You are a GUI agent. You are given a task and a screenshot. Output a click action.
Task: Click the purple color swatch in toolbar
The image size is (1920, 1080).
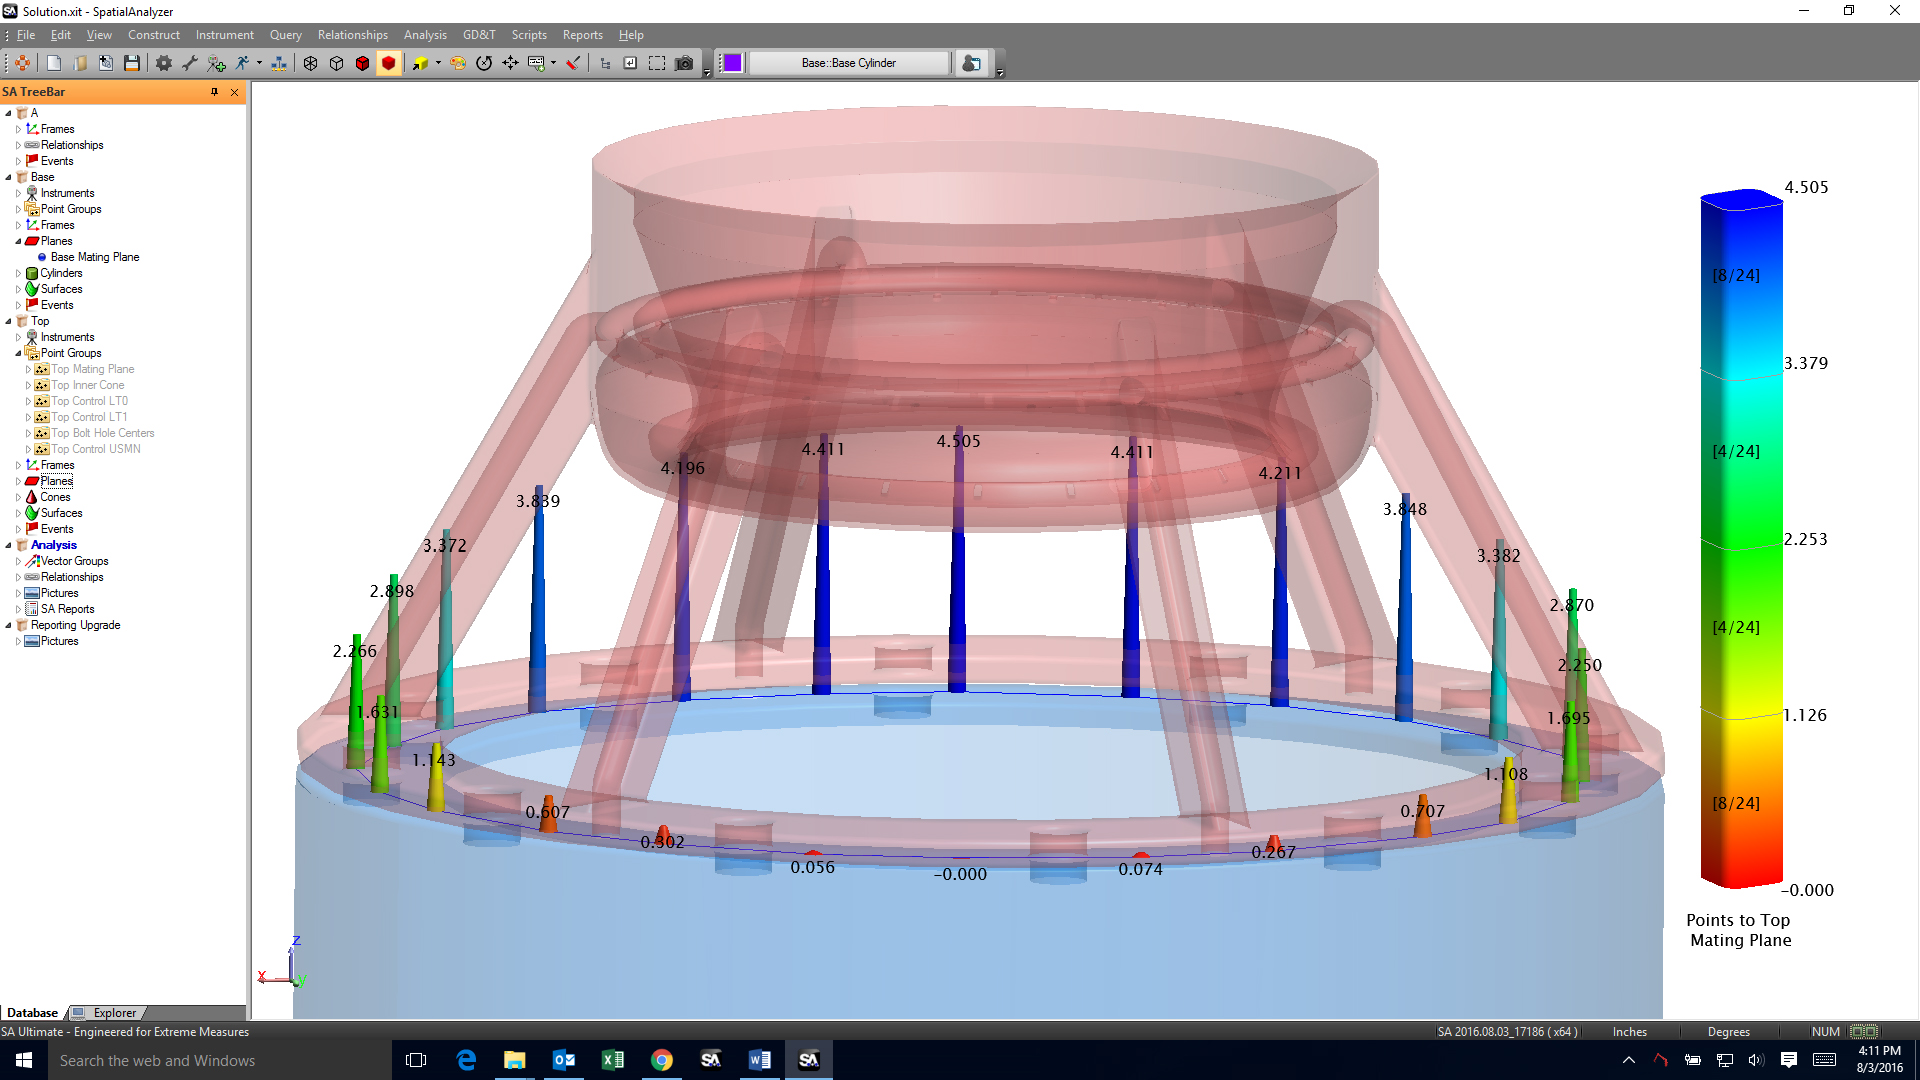tap(732, 63)
